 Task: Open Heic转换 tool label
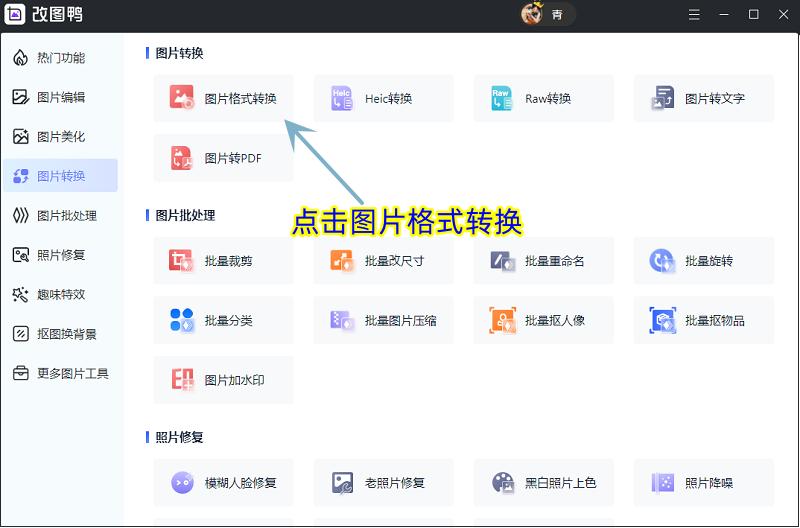pyautogui.click(x=388, y=98)
